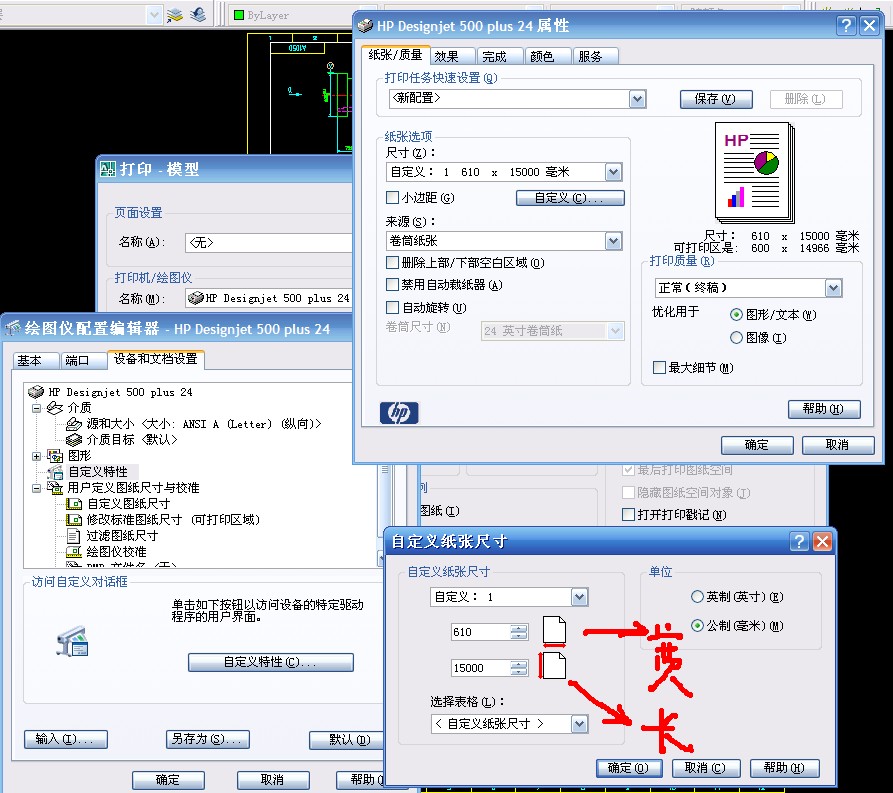Toggle 最大细节 checkbox
Screen dimensions: 893x793
pos(659,367)
